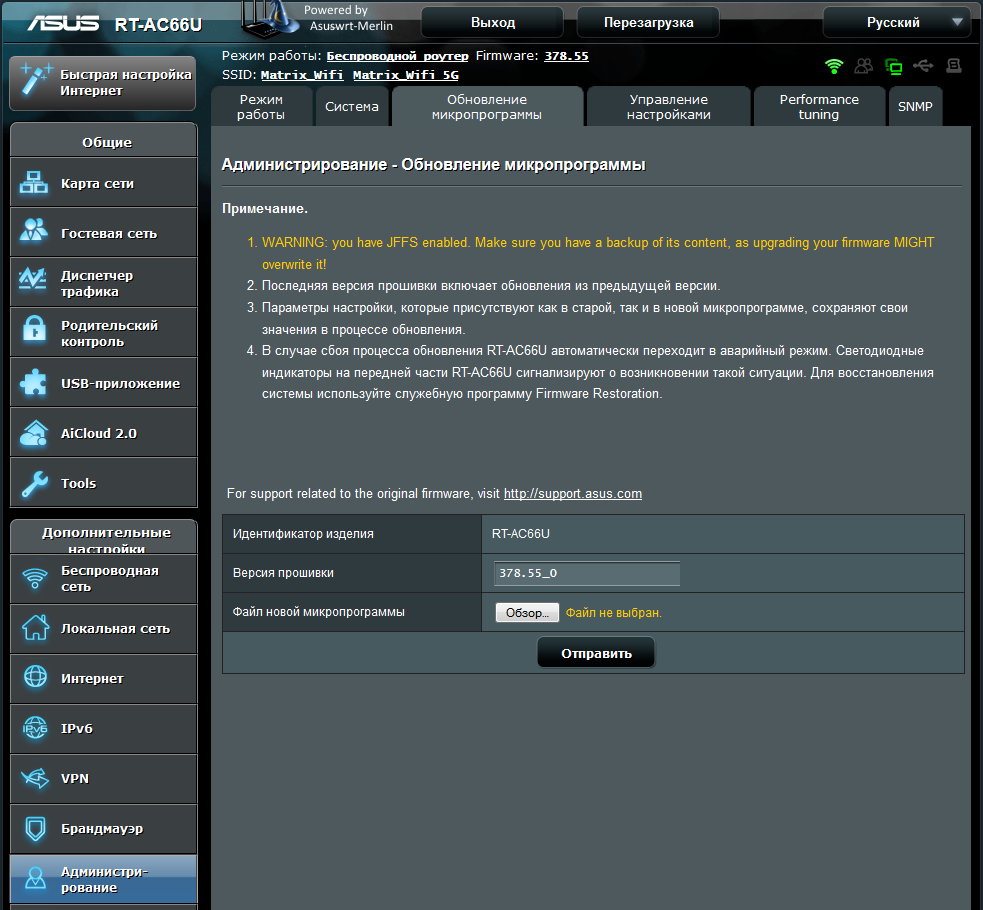
Task: Click the Wi-Fi signal status icon
Action: 834,66
